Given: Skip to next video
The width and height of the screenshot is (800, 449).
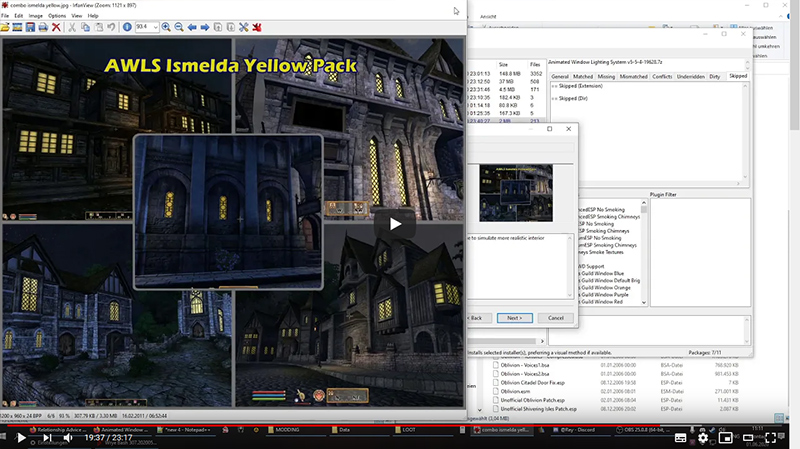Looking at the screenshot, I should 47,438.
